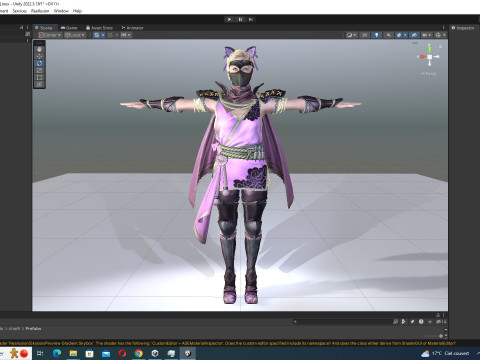Select the Scale tool

click(x=39, y=70)
